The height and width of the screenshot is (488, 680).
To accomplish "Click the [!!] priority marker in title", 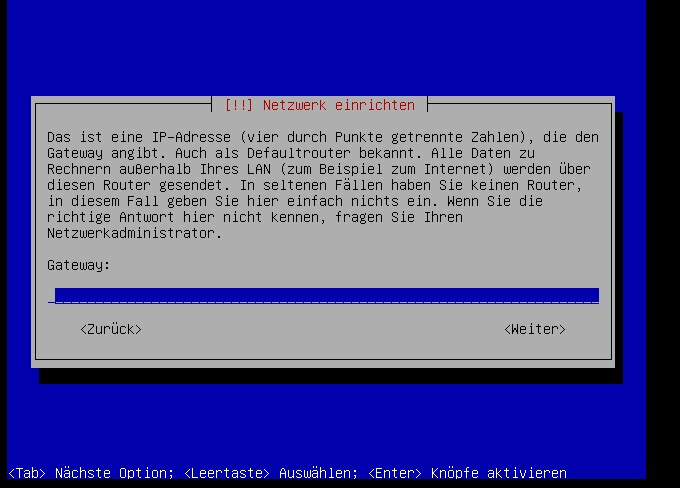I will tap(239, 105).
